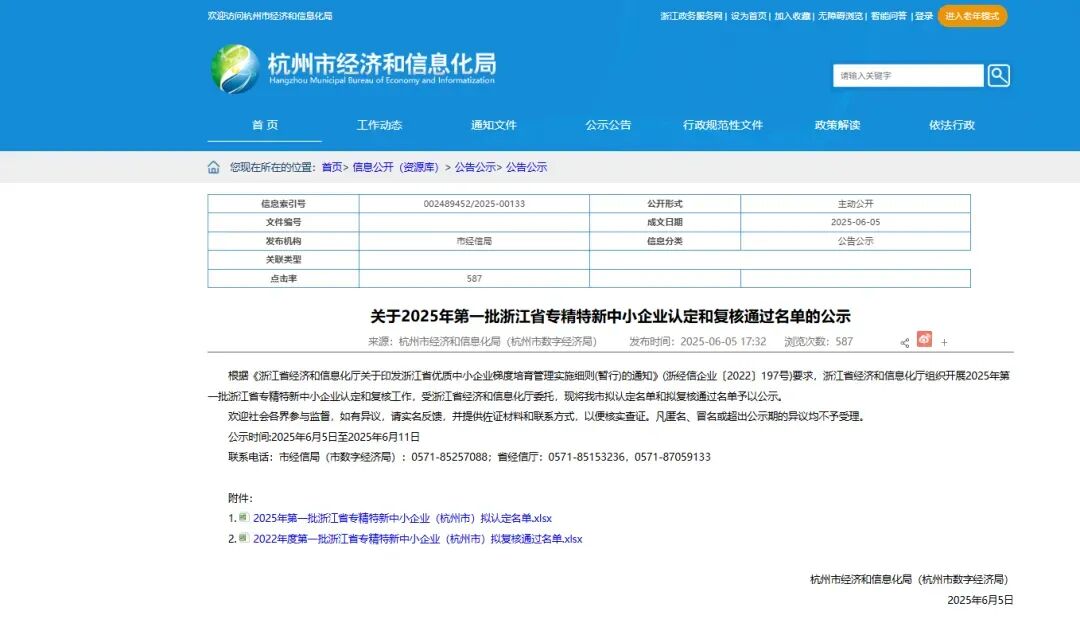This screenshot has width=1080, height=627.
Task: Click the 公告公示 category table cell
Action: click(x=855, y=241)
